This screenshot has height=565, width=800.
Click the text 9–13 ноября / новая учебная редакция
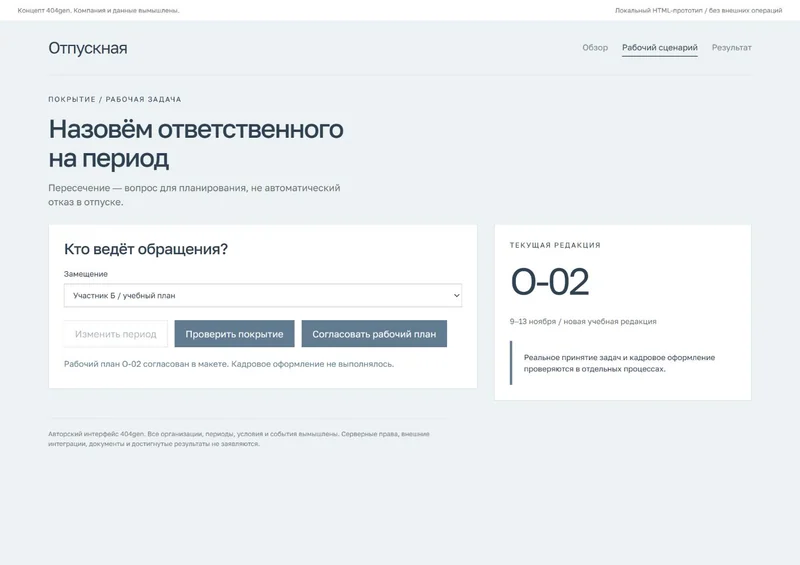[x=583, y=322]
